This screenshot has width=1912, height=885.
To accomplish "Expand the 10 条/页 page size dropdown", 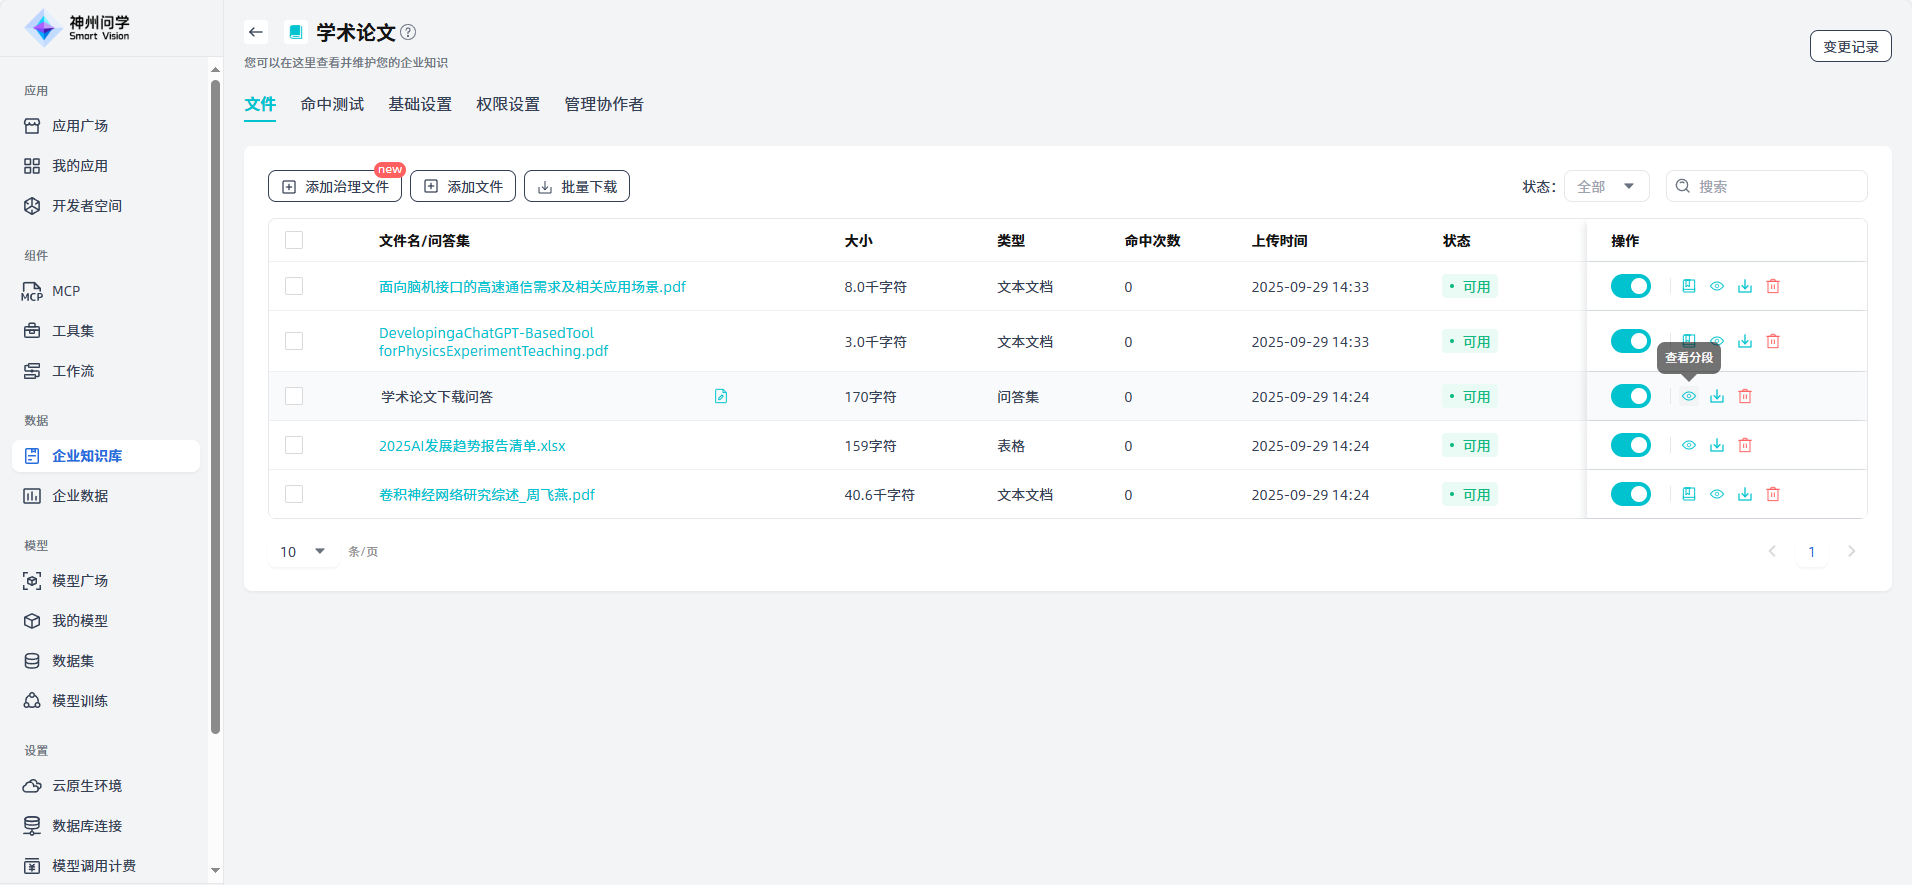I will pyautogui.click(x=303, y=552).
